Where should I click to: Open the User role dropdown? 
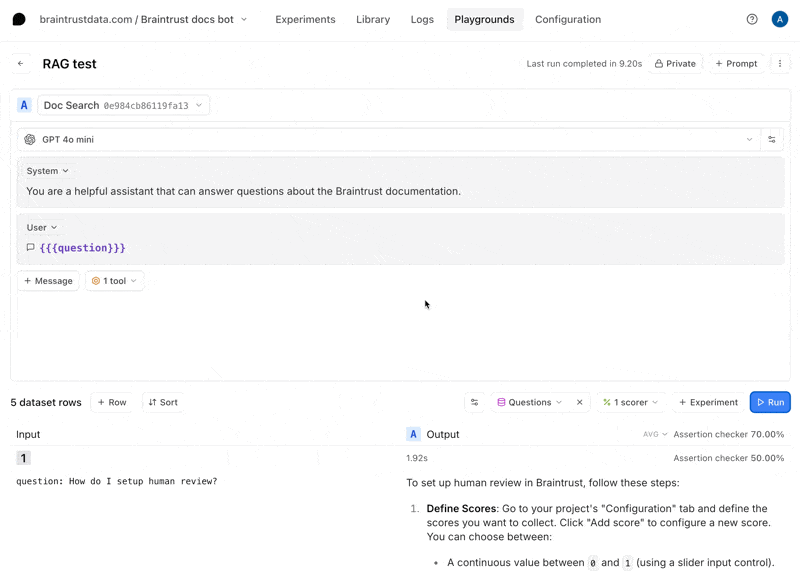(x=42, y=228)
